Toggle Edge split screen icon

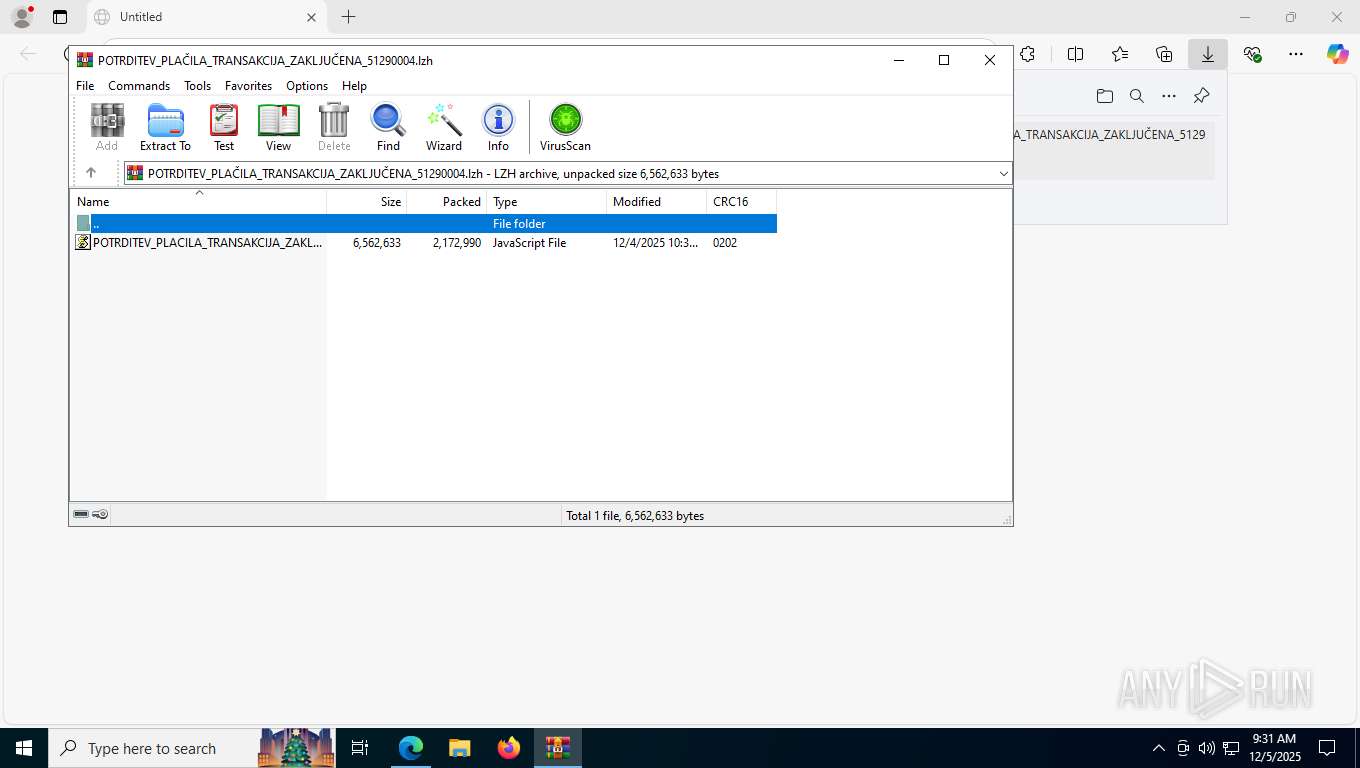point(1076,54)
